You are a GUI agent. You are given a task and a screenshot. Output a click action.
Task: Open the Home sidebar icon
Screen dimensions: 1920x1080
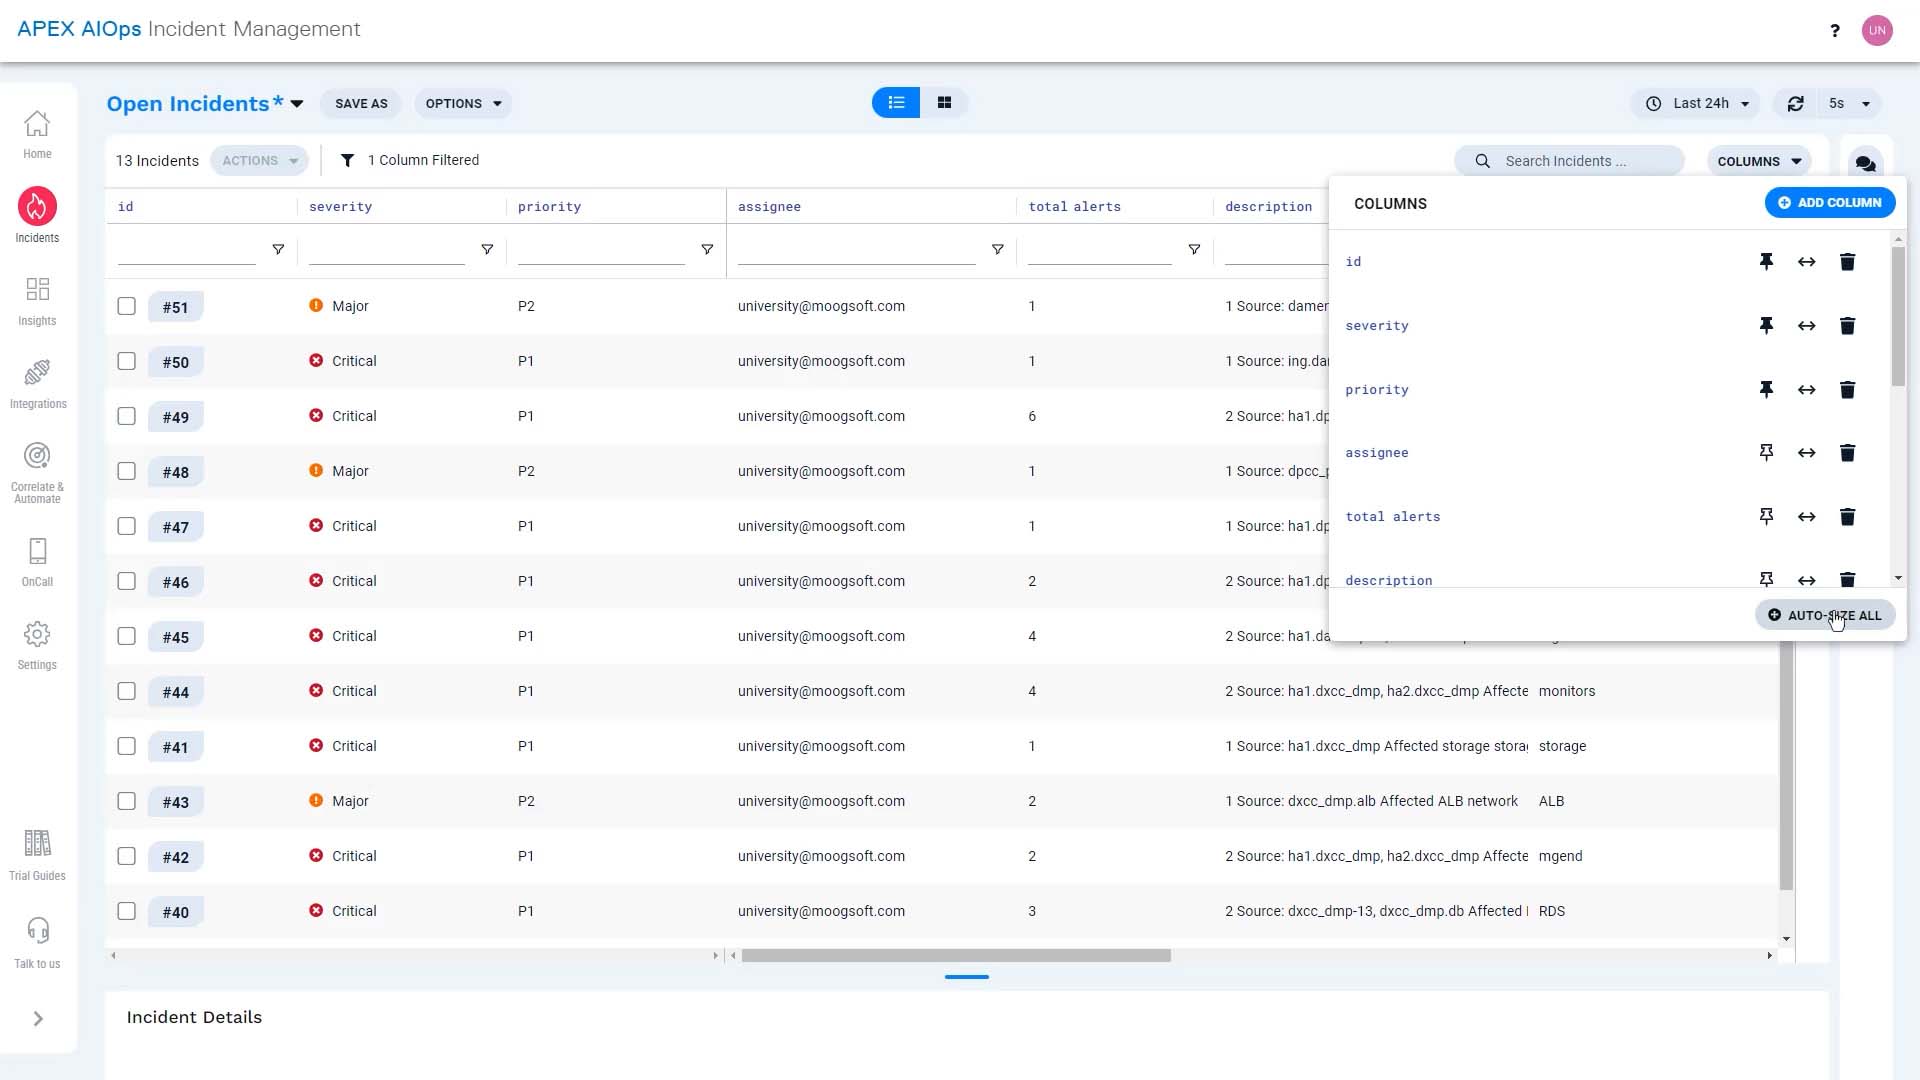[x=37, y=124]
